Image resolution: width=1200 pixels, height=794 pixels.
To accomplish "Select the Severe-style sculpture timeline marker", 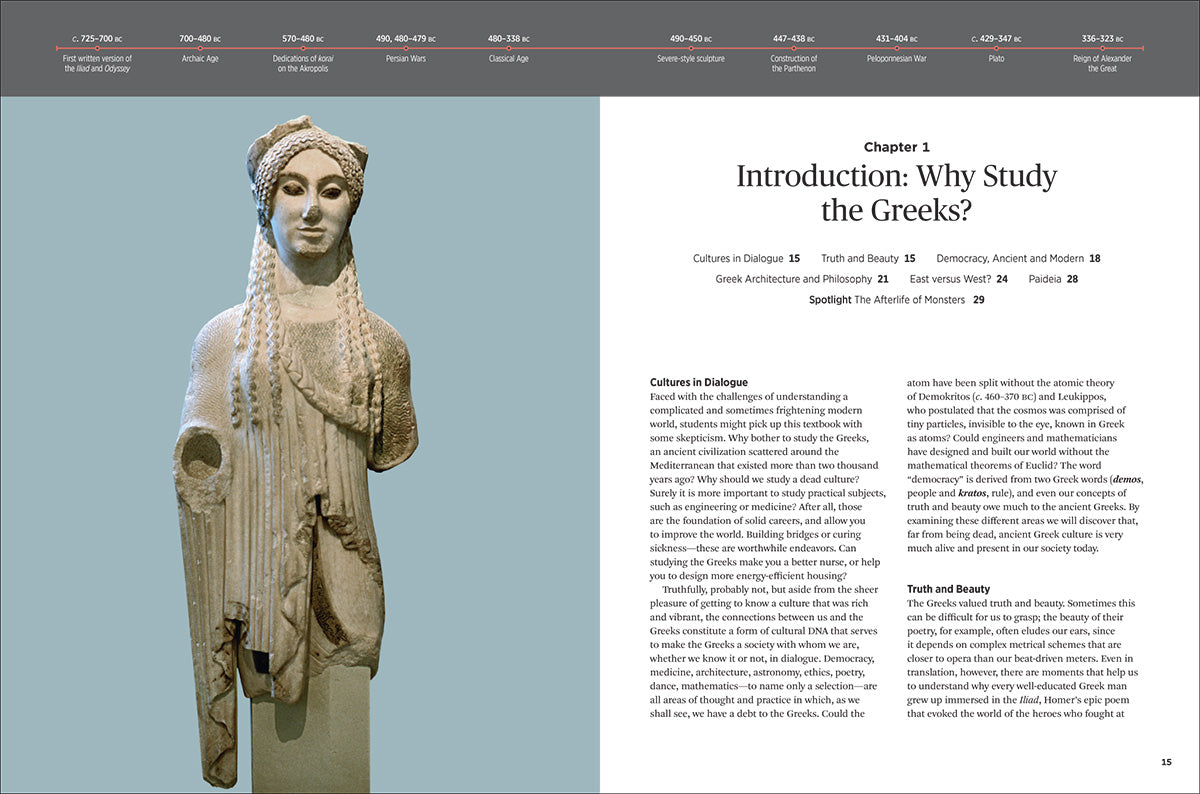I will [691, 48].
